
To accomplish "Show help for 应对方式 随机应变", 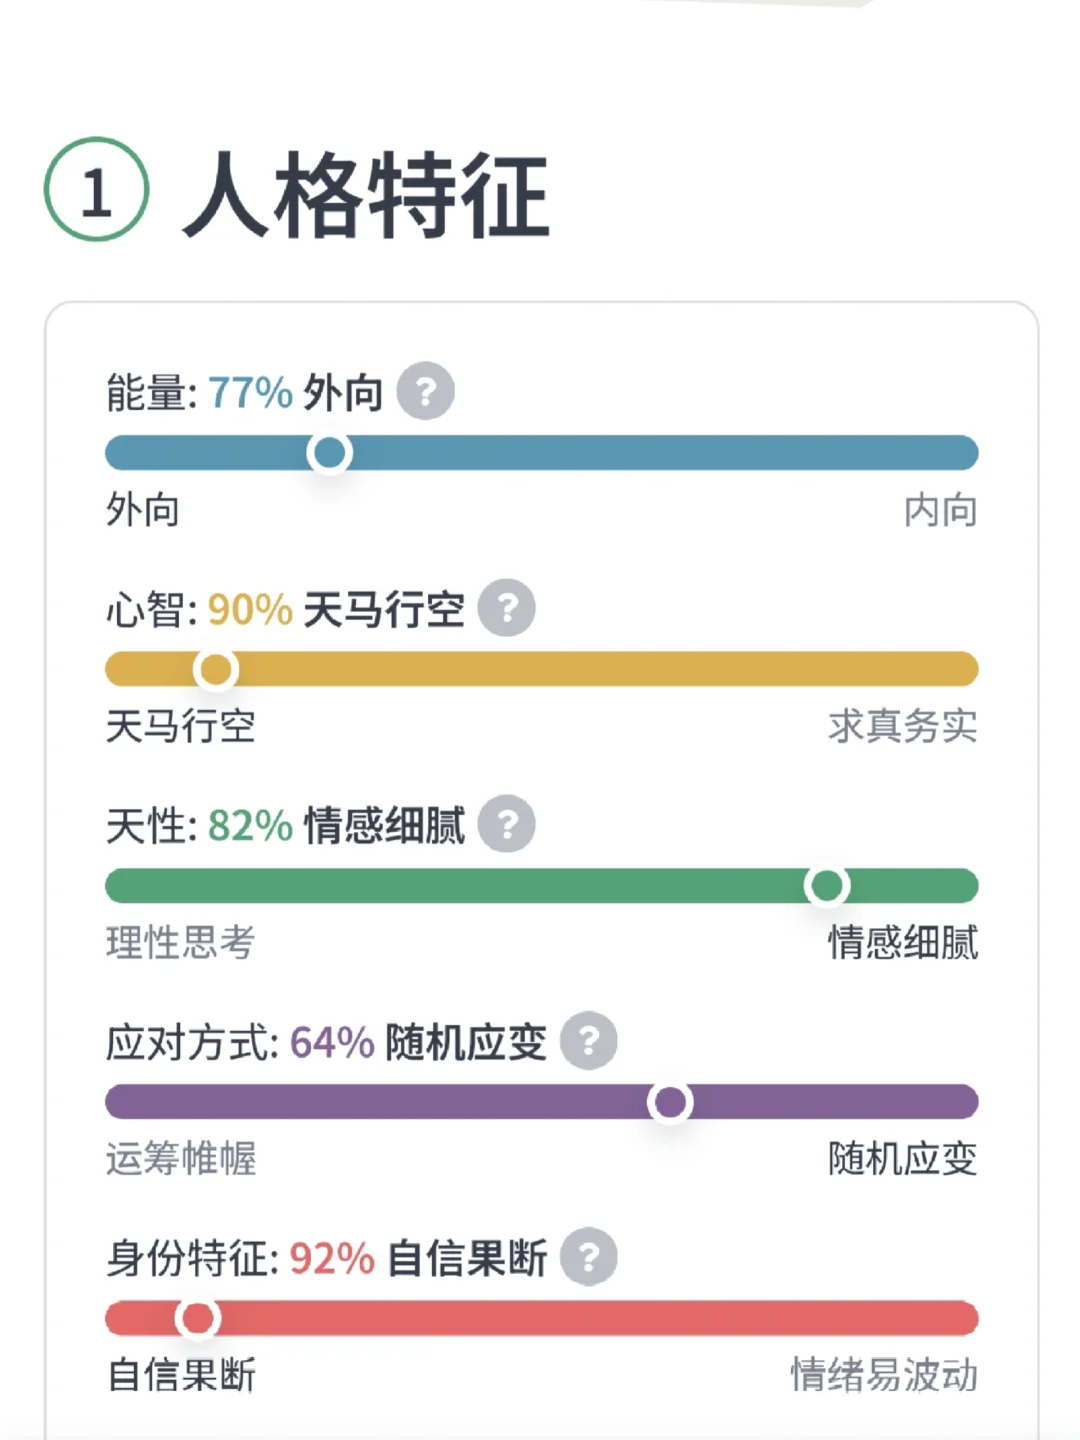I will [x=588, y=1041].
